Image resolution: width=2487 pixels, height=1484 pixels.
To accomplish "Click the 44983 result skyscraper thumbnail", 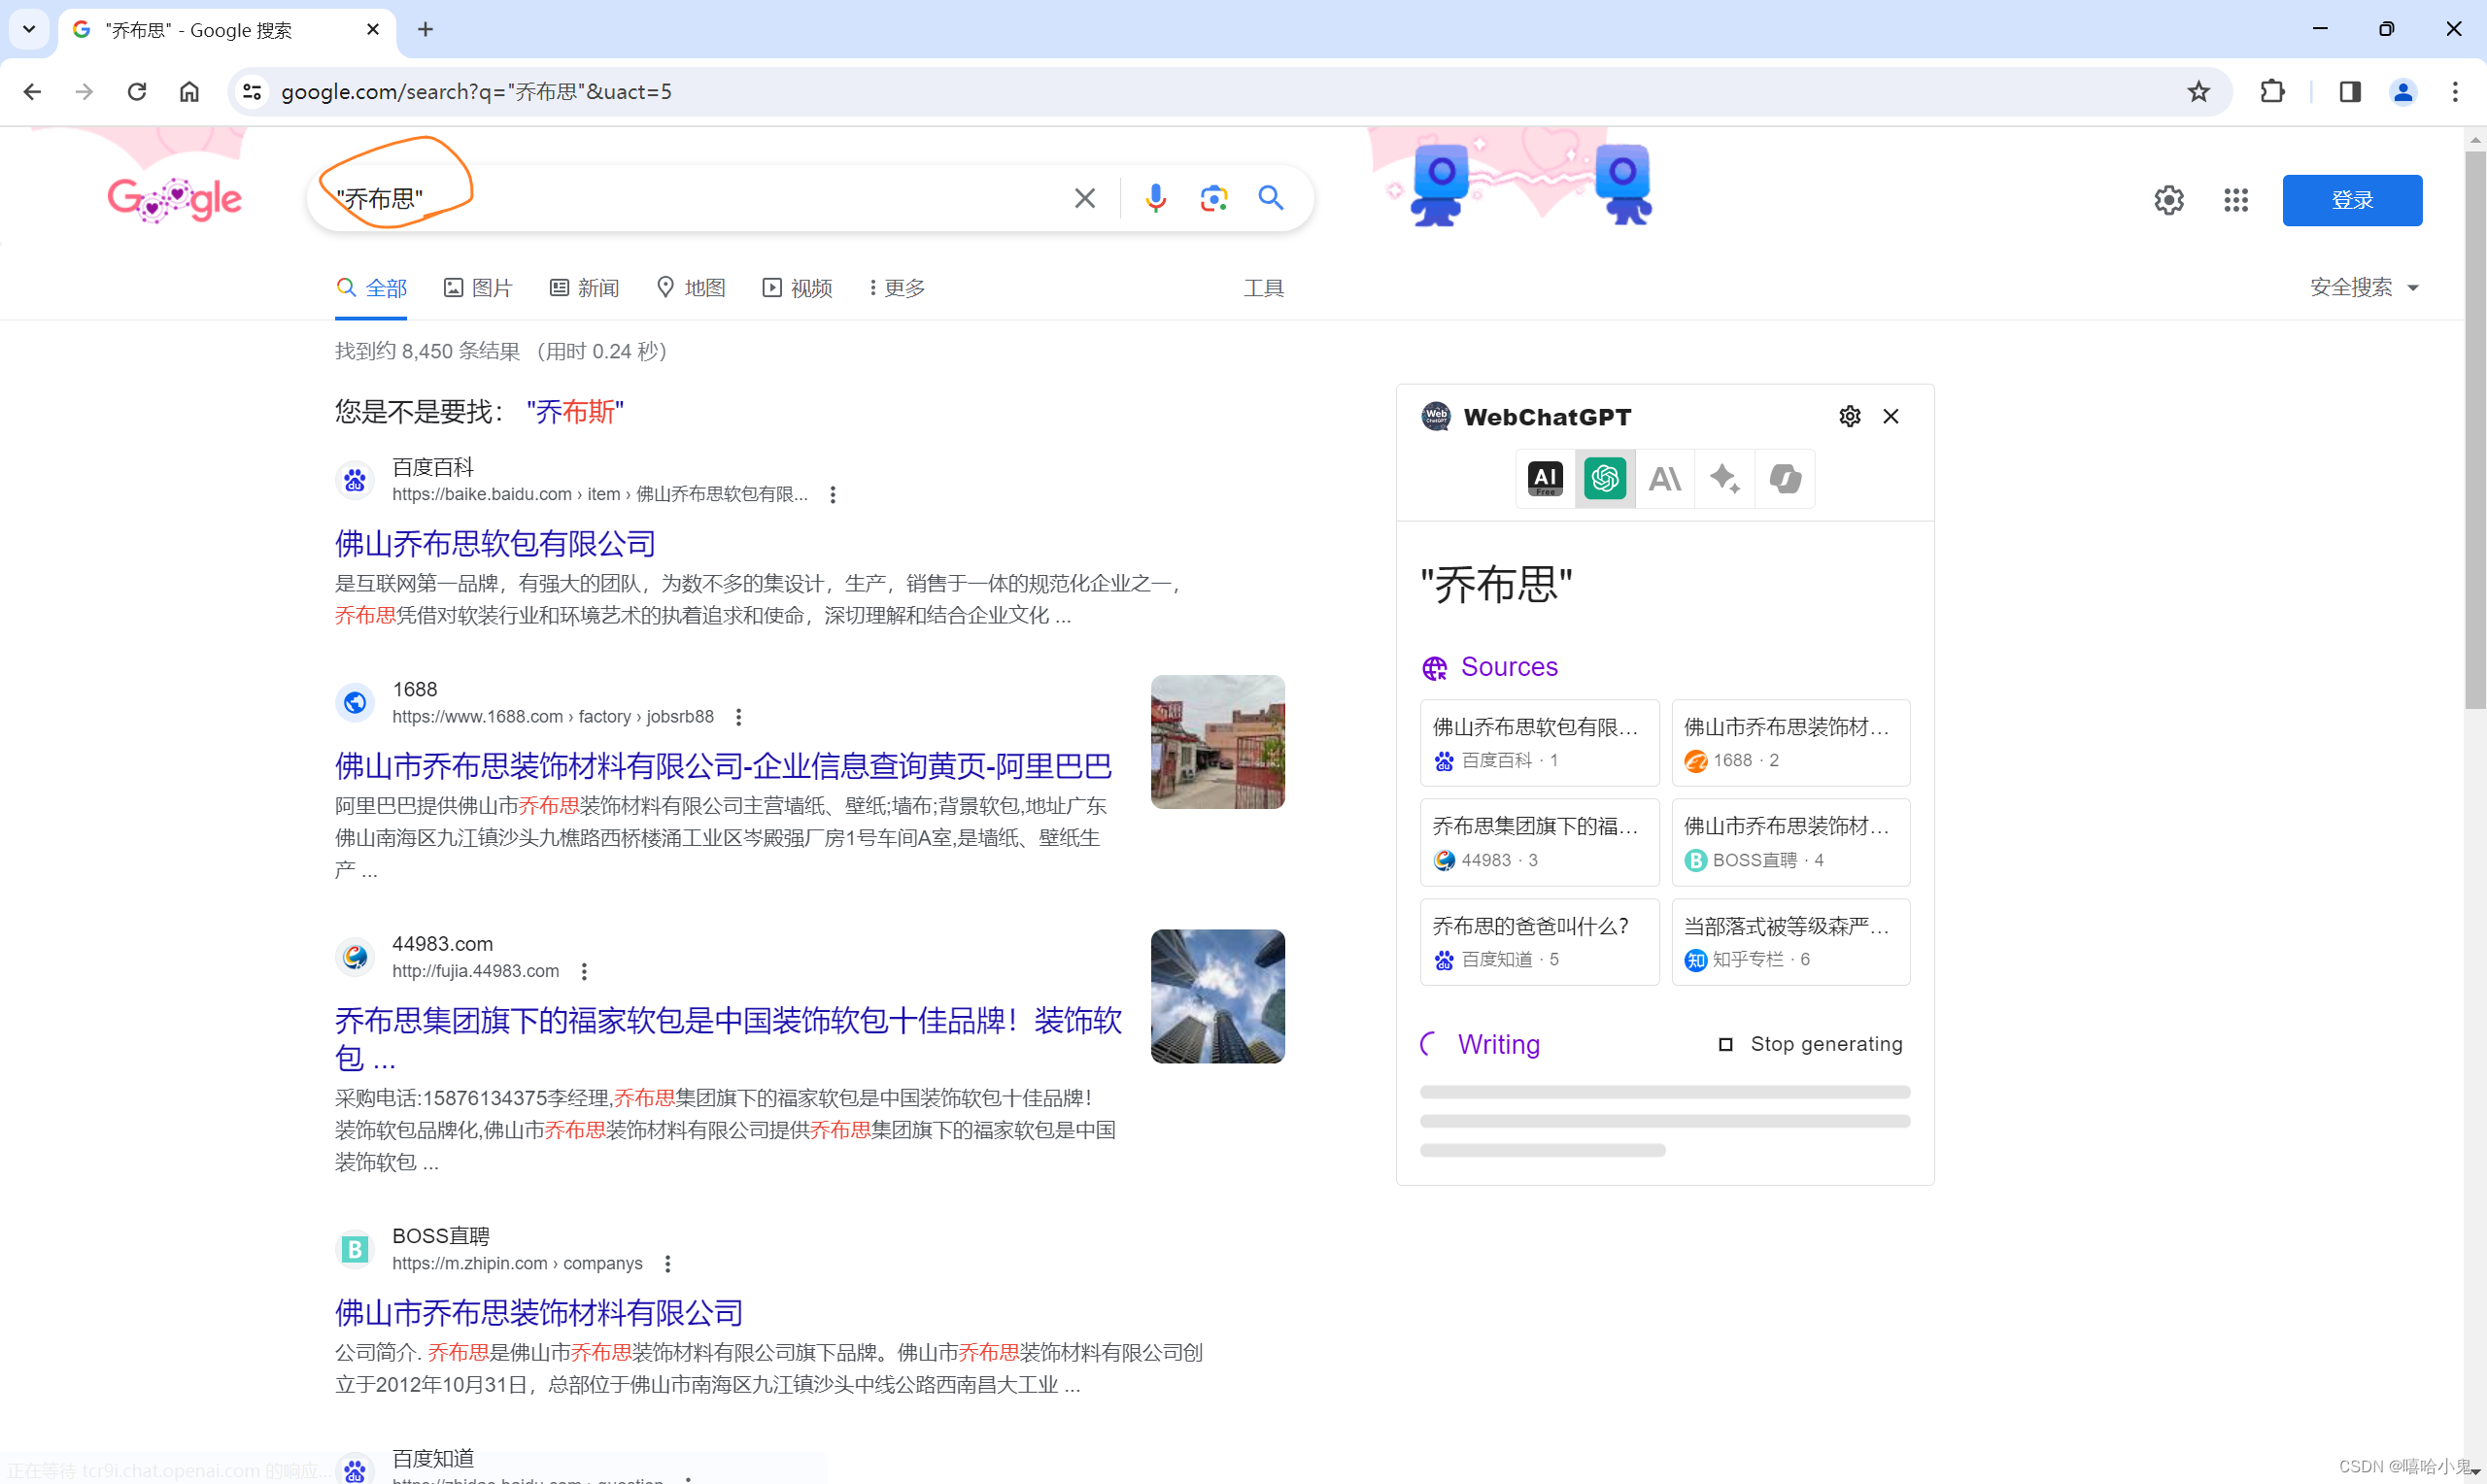I will (x=1217, y=996).
